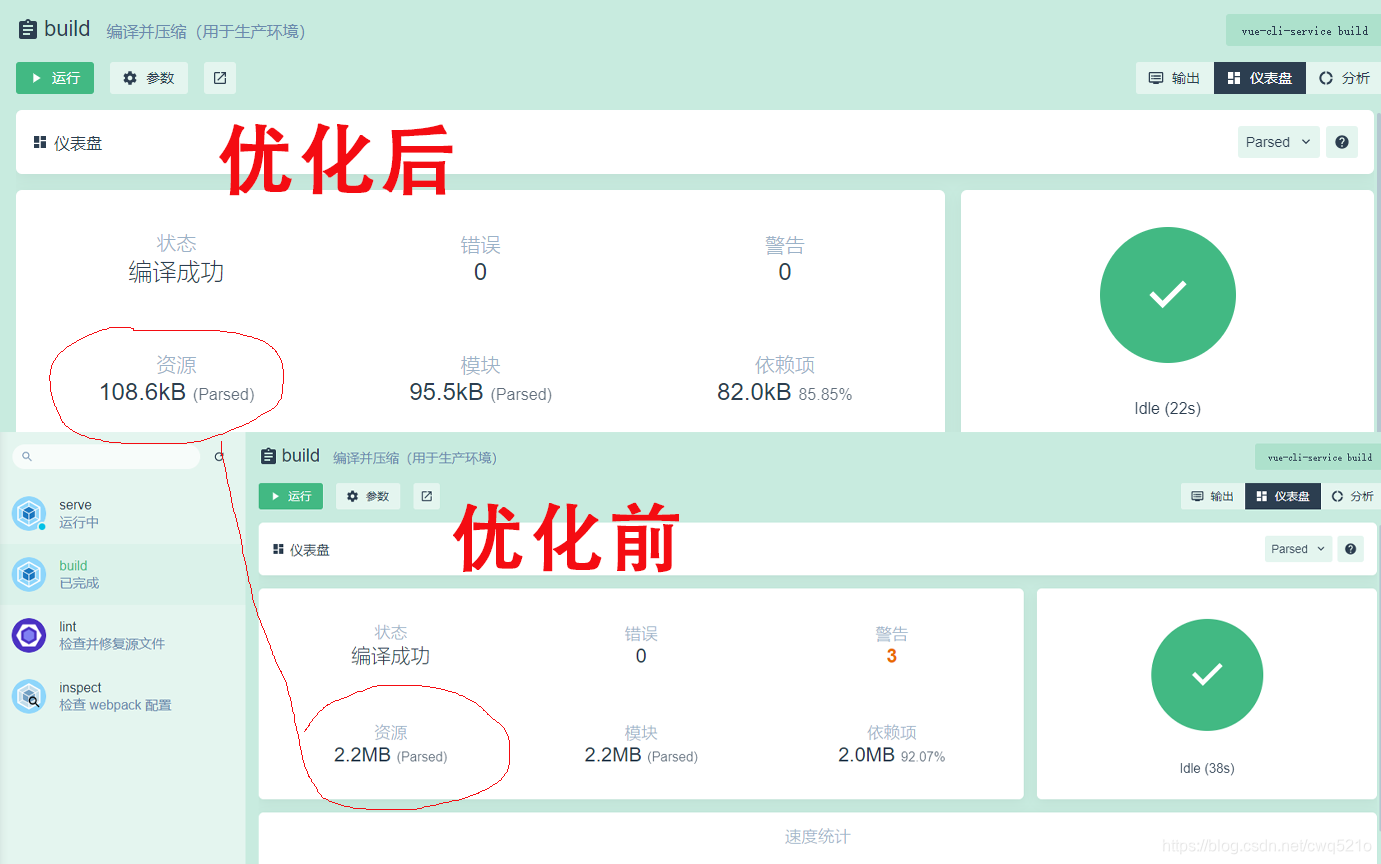
Task: Click the vue-cli-service build command in top window
Action: point(1304,30)
